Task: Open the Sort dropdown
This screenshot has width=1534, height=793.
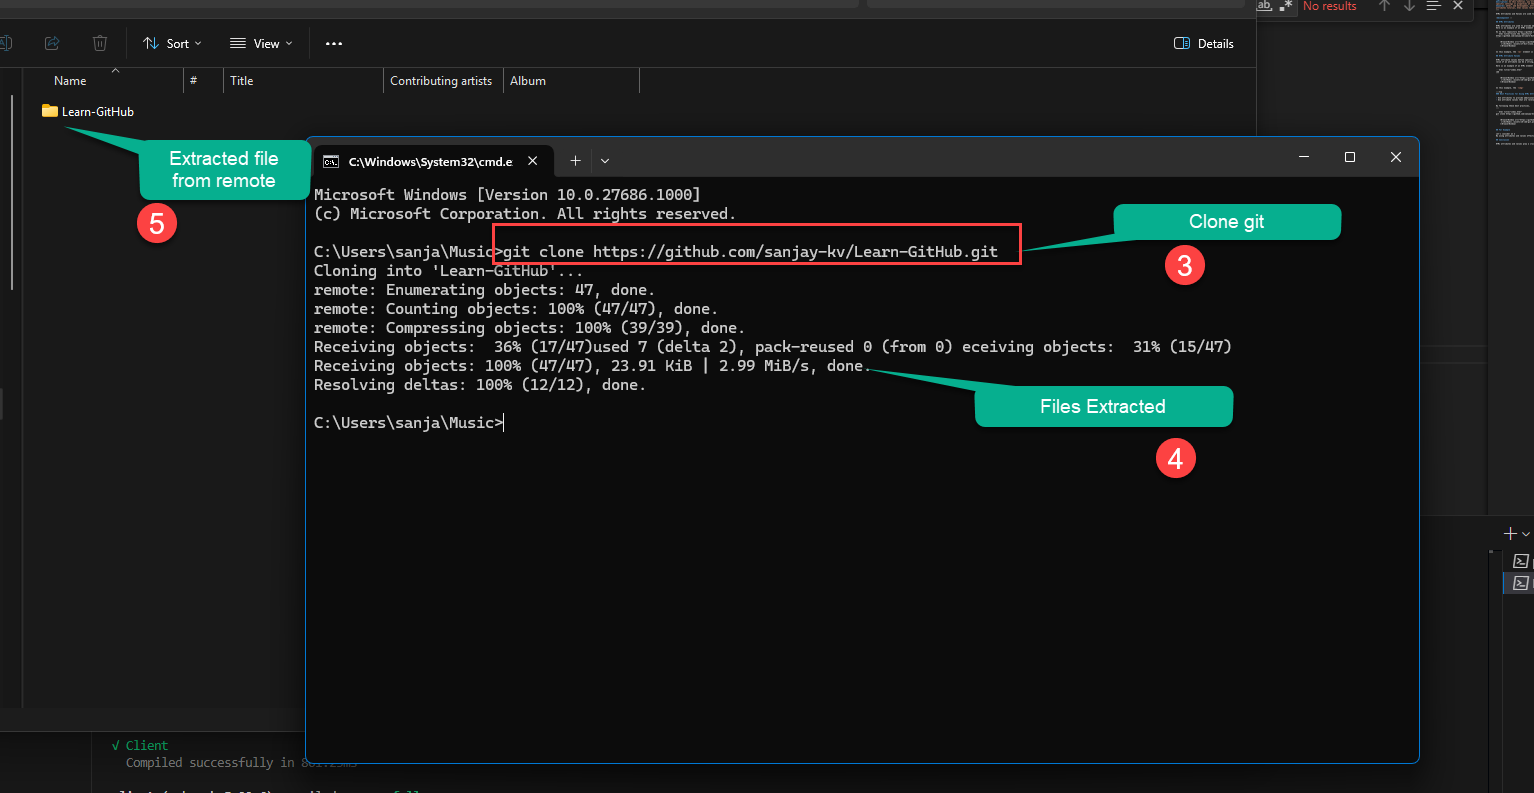Action: [x=172, y=43]
